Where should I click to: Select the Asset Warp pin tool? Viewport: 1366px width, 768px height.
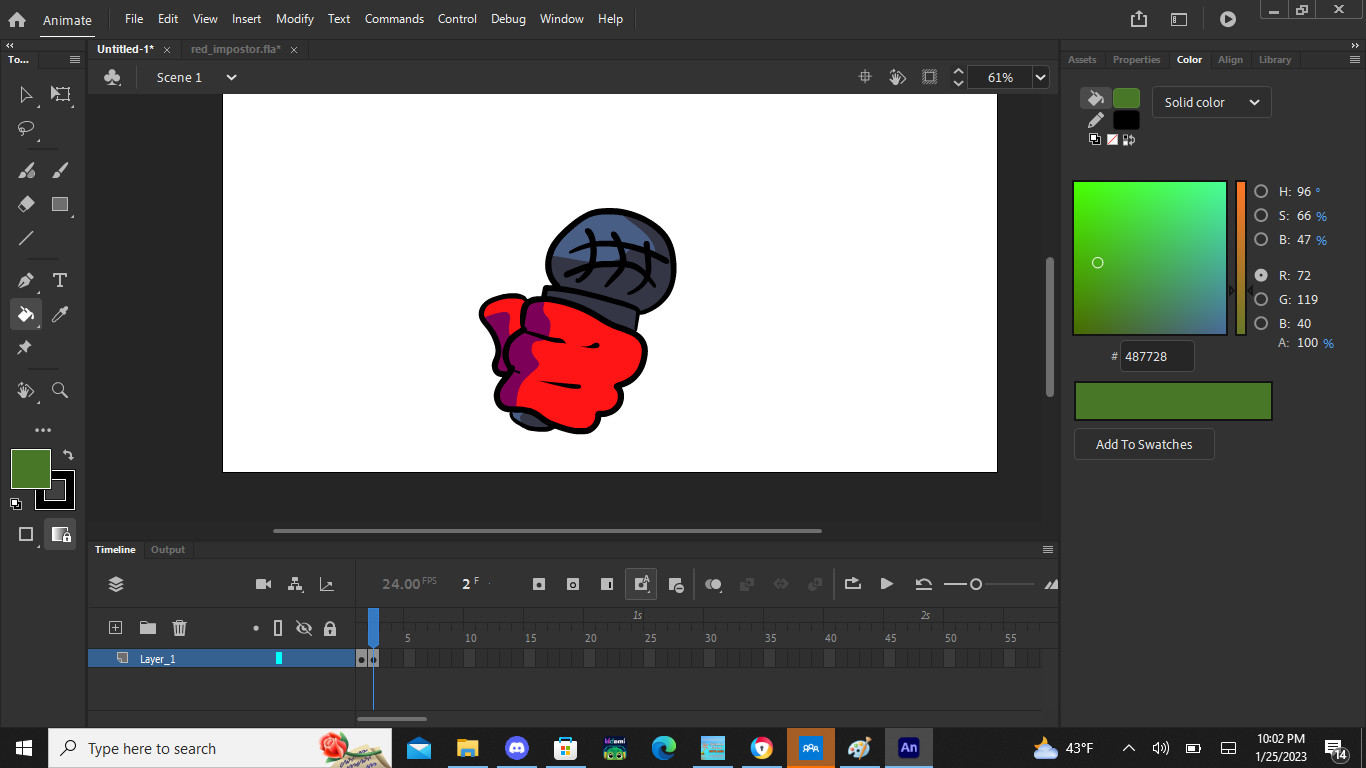coord(24,348)
